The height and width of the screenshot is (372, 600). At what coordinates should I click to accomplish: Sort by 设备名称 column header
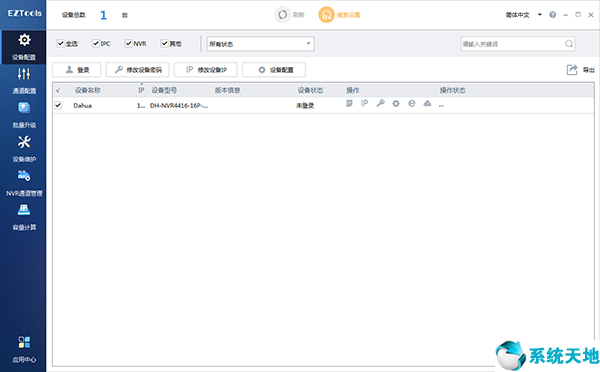coord(88,90)
